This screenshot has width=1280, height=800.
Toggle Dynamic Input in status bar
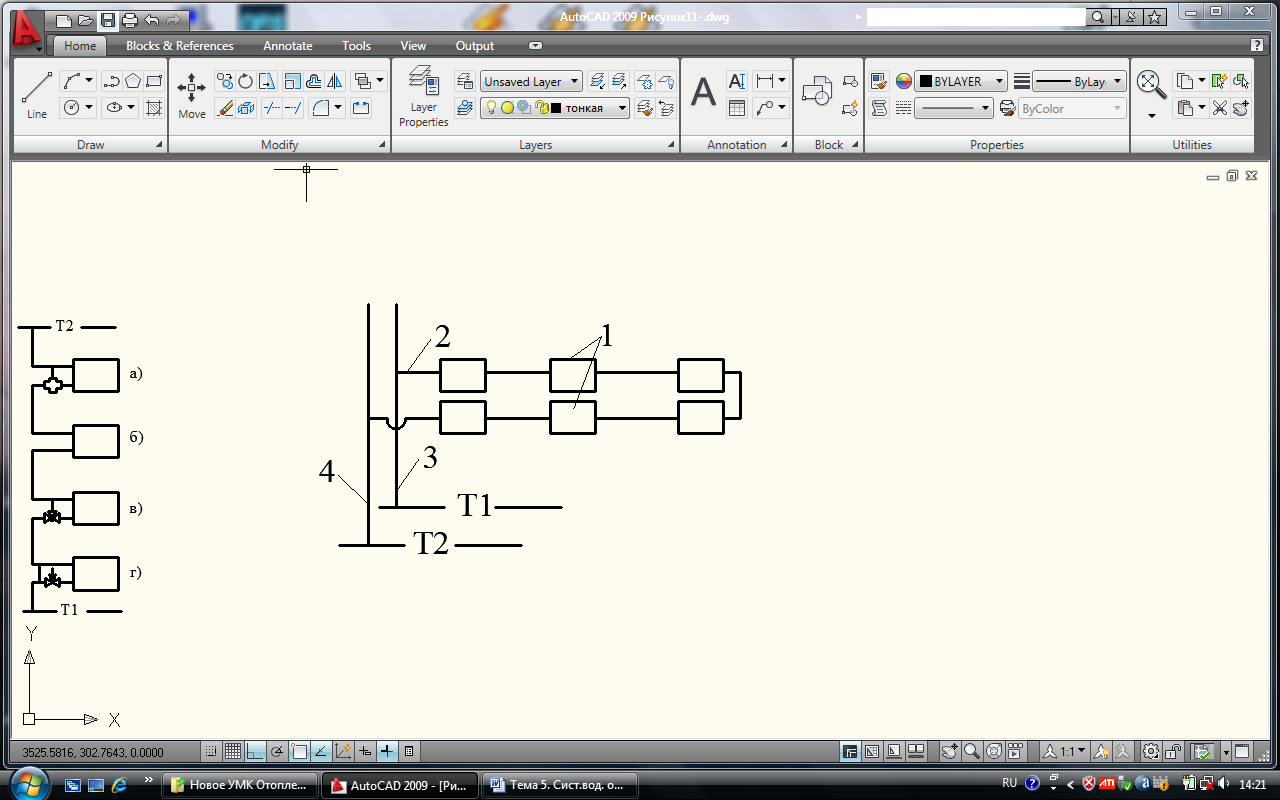365,751
